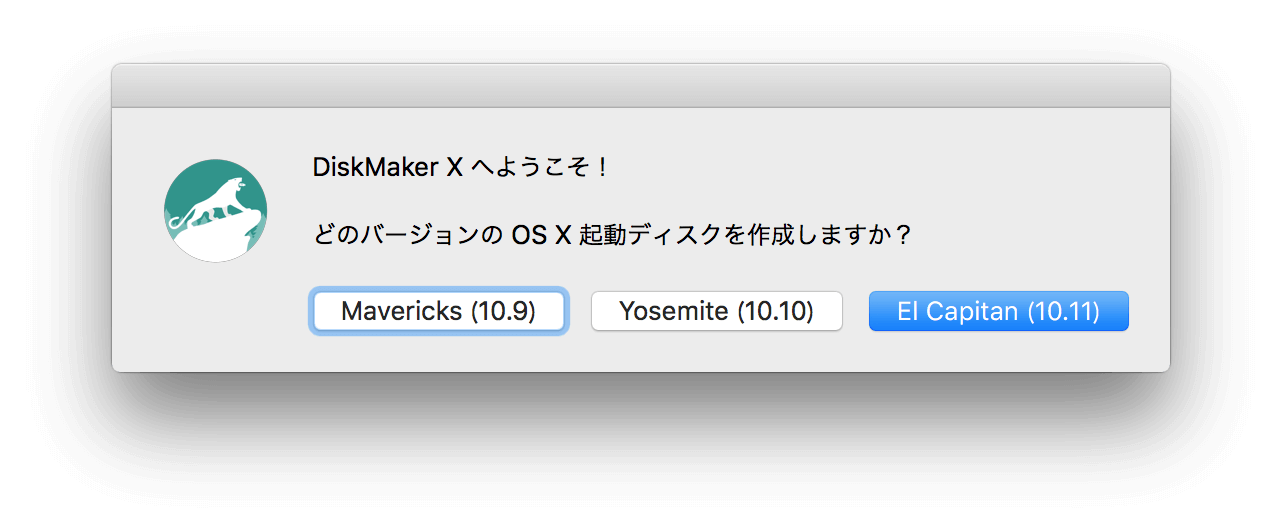The height and width of the screenshot is (532, 1282).
Task: Click the "DiskMaker X" name in the greeting
Action: (388, 167)
